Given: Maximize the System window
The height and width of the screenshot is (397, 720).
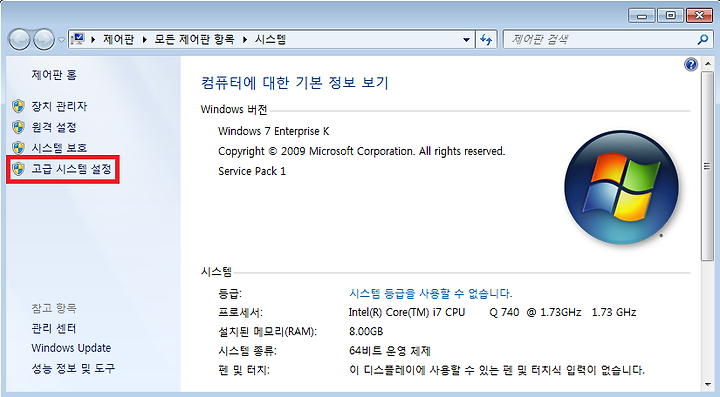Looking at the screenshot, I should [x=670, y=16].
